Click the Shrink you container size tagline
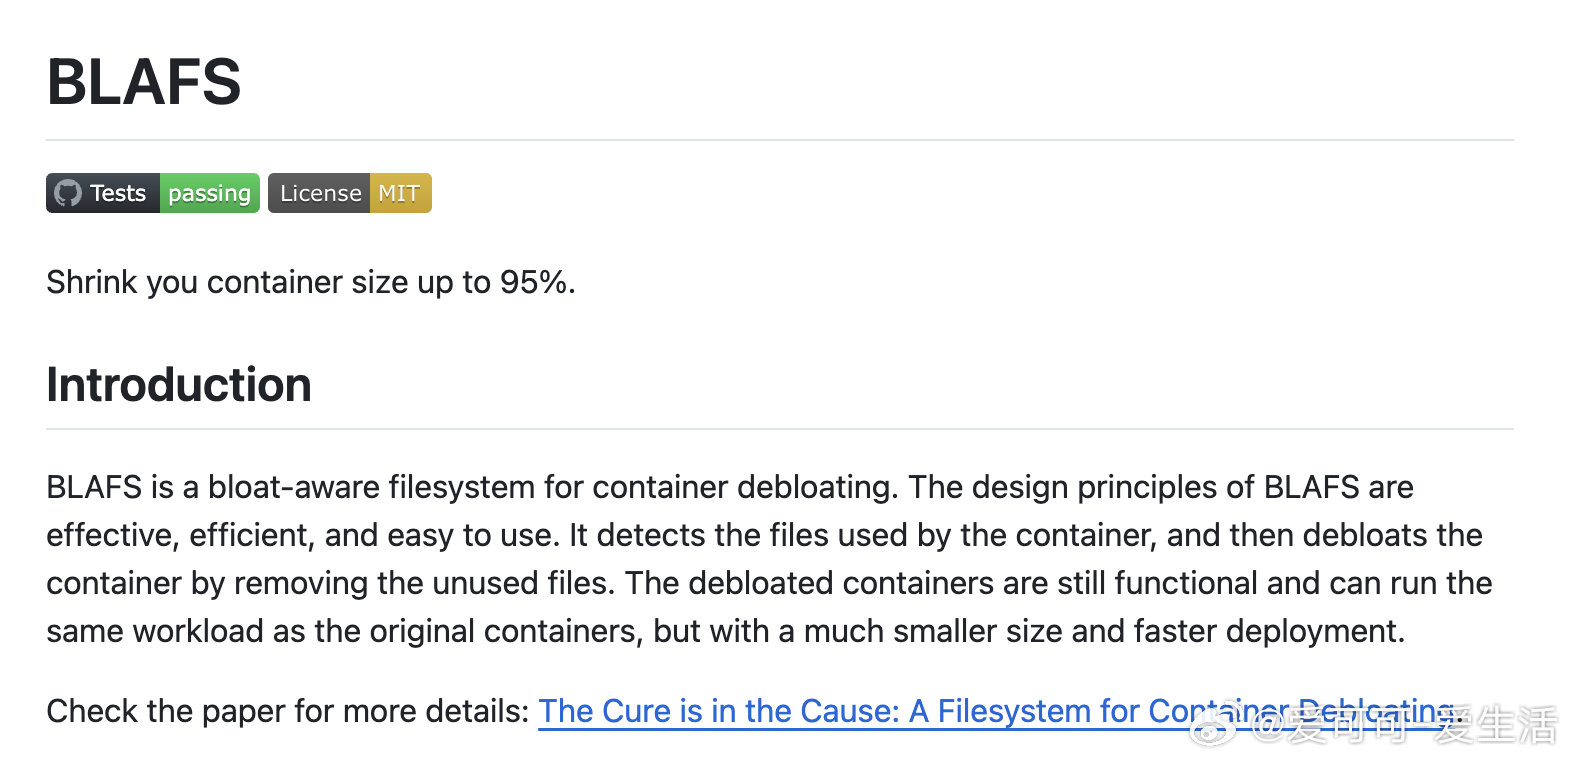This screenshot has height=762, width=1572. coord(311,282)
